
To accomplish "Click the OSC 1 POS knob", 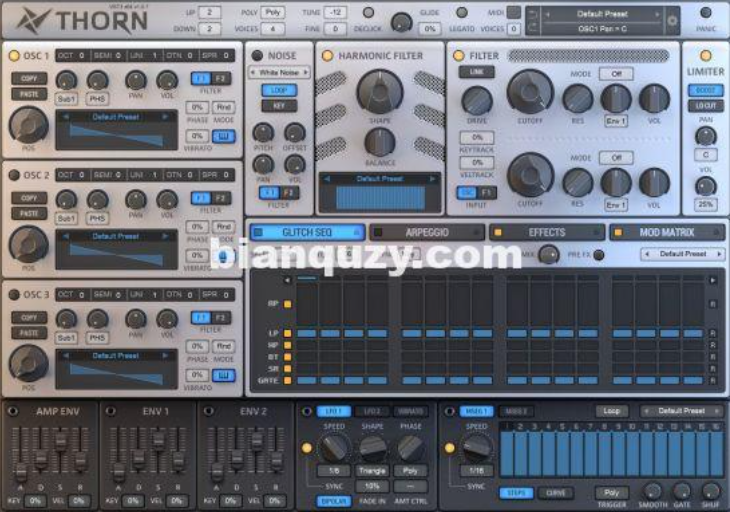I will 29,126.
